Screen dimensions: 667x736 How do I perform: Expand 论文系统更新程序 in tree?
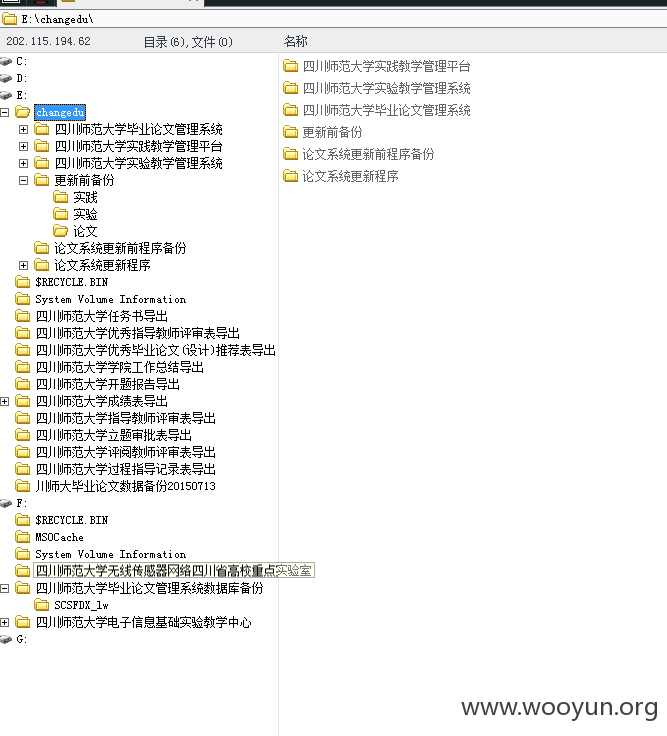pyautogui.click(x=23, y=265)
